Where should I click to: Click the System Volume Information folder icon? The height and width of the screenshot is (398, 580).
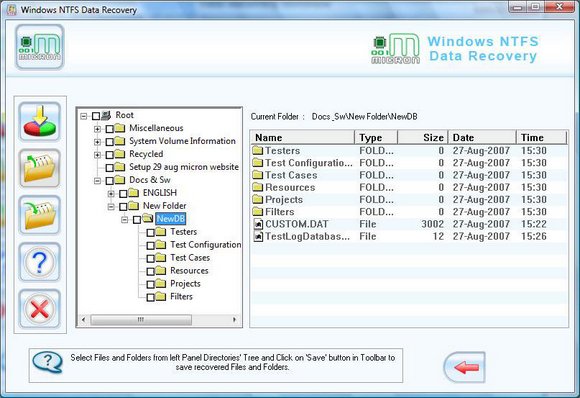[119, 141]
